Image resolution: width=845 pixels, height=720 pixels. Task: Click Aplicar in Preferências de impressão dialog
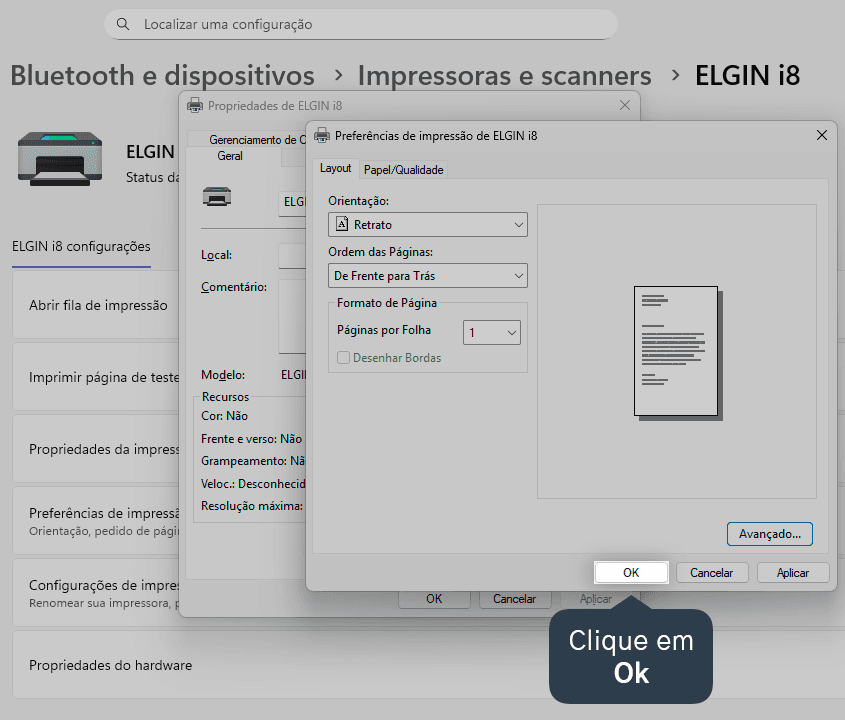click(x=793, y=572)
